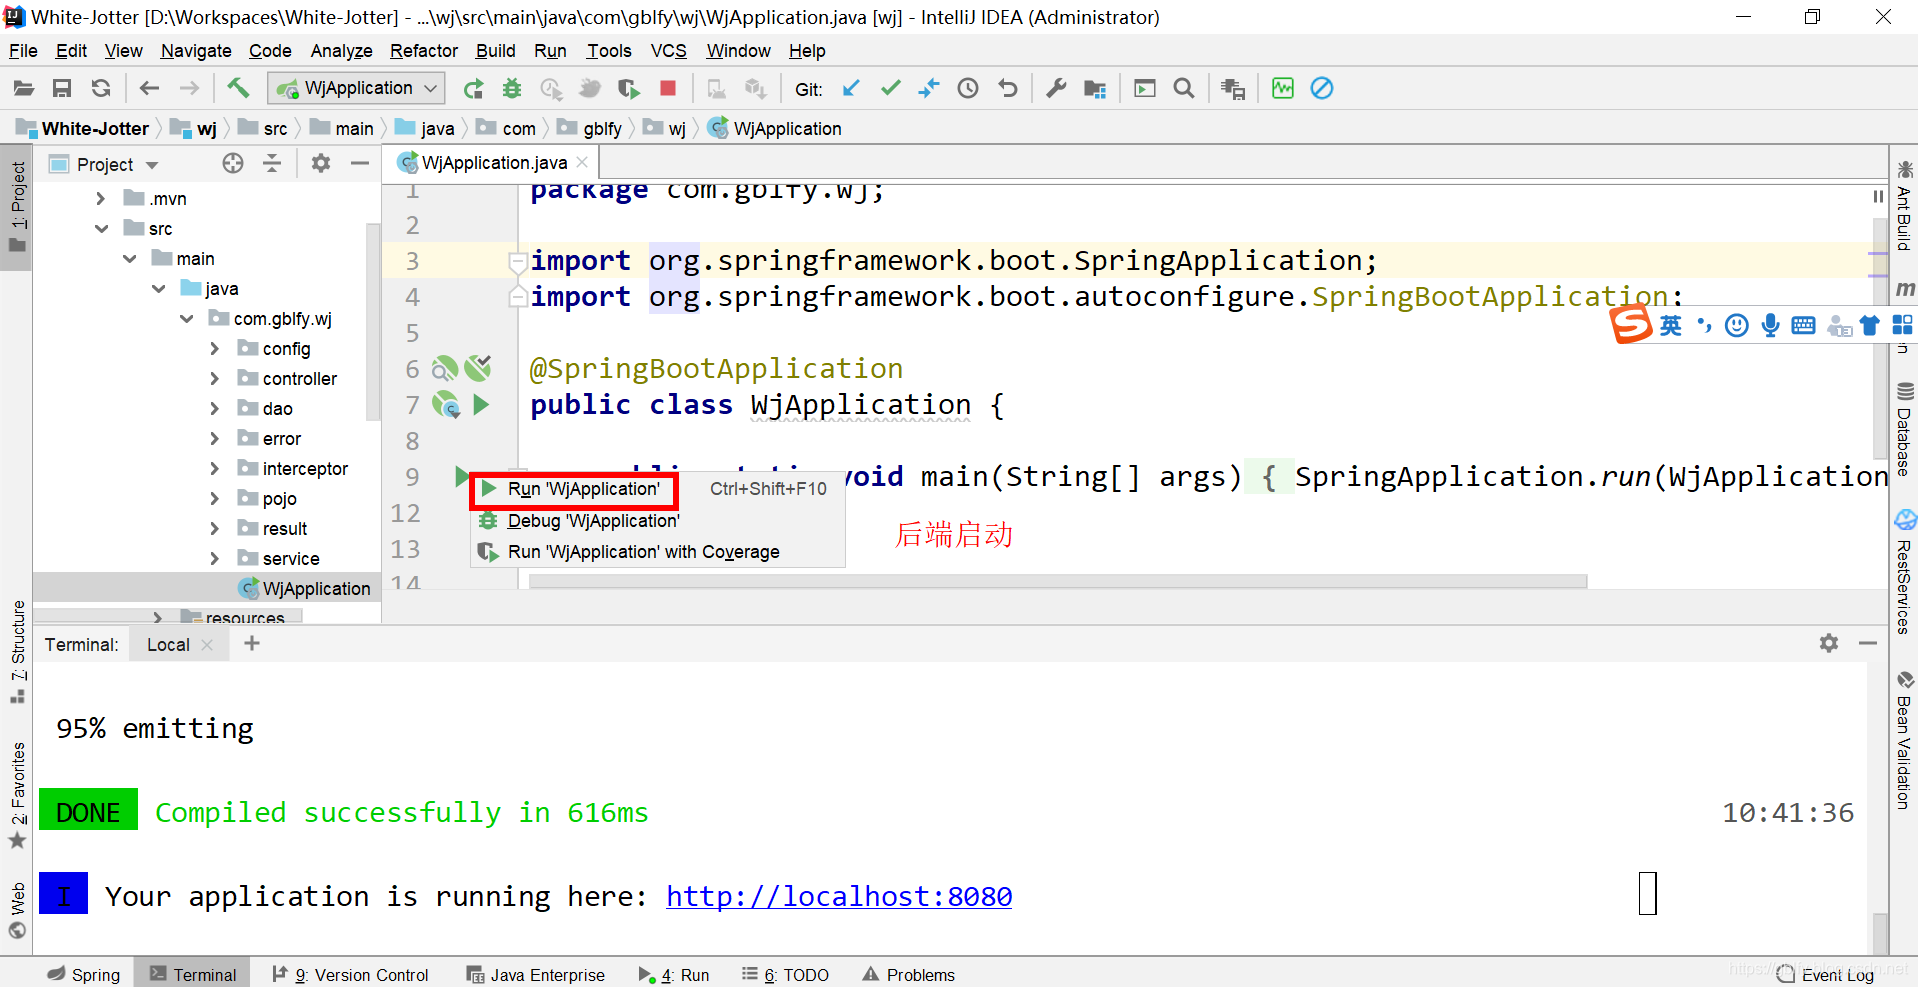Click the Git revert undo icon
This screenshot has width=1918, height=987.
(1008, 89)
